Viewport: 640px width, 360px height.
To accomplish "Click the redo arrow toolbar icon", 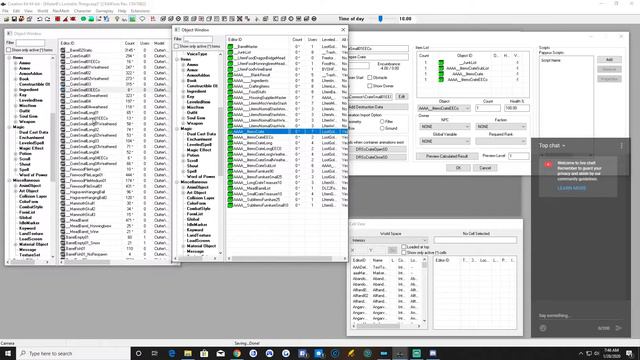I will 48,19.
